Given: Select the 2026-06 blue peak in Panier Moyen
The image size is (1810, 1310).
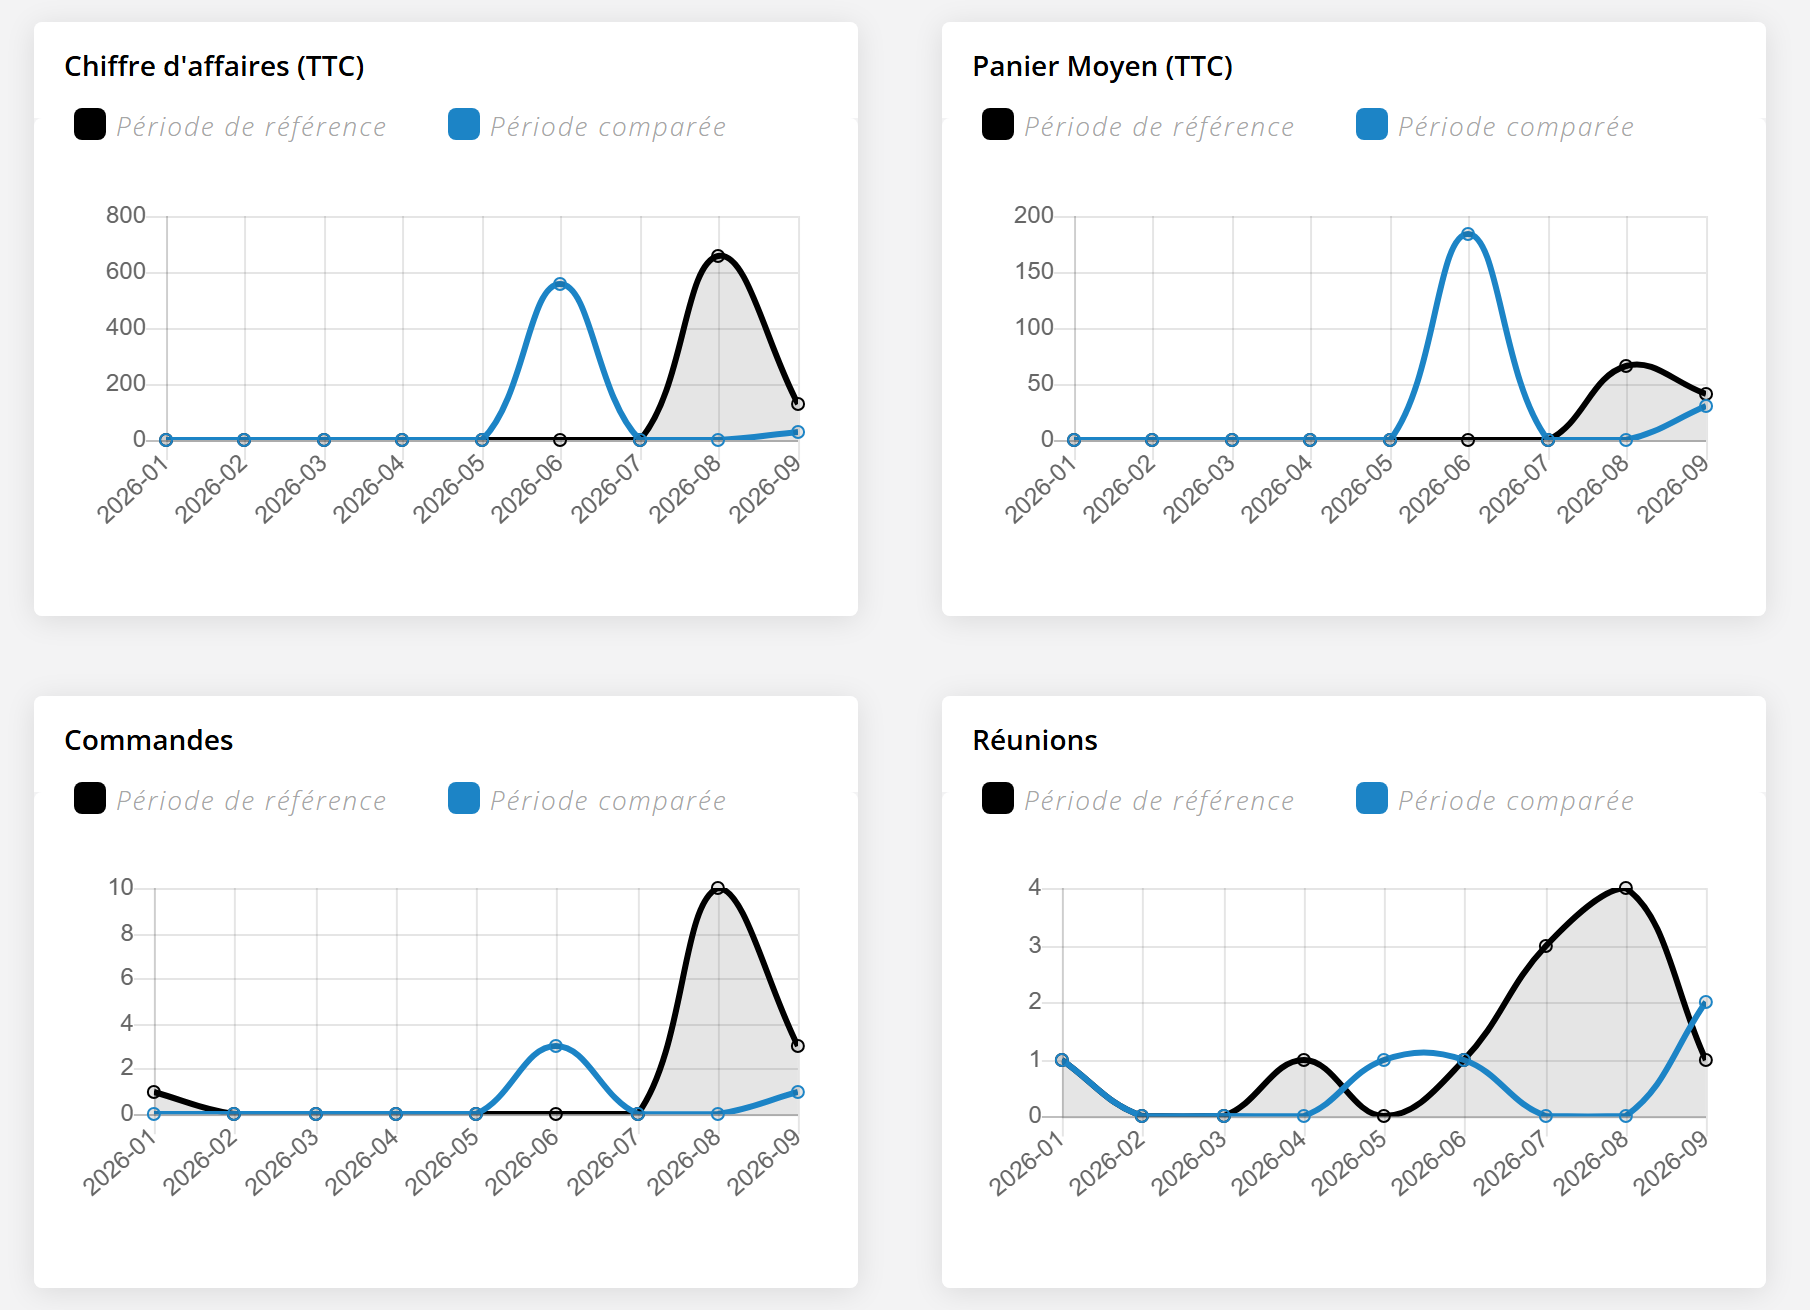Looking at the screenshot, I should click(x=1468, y=234).
